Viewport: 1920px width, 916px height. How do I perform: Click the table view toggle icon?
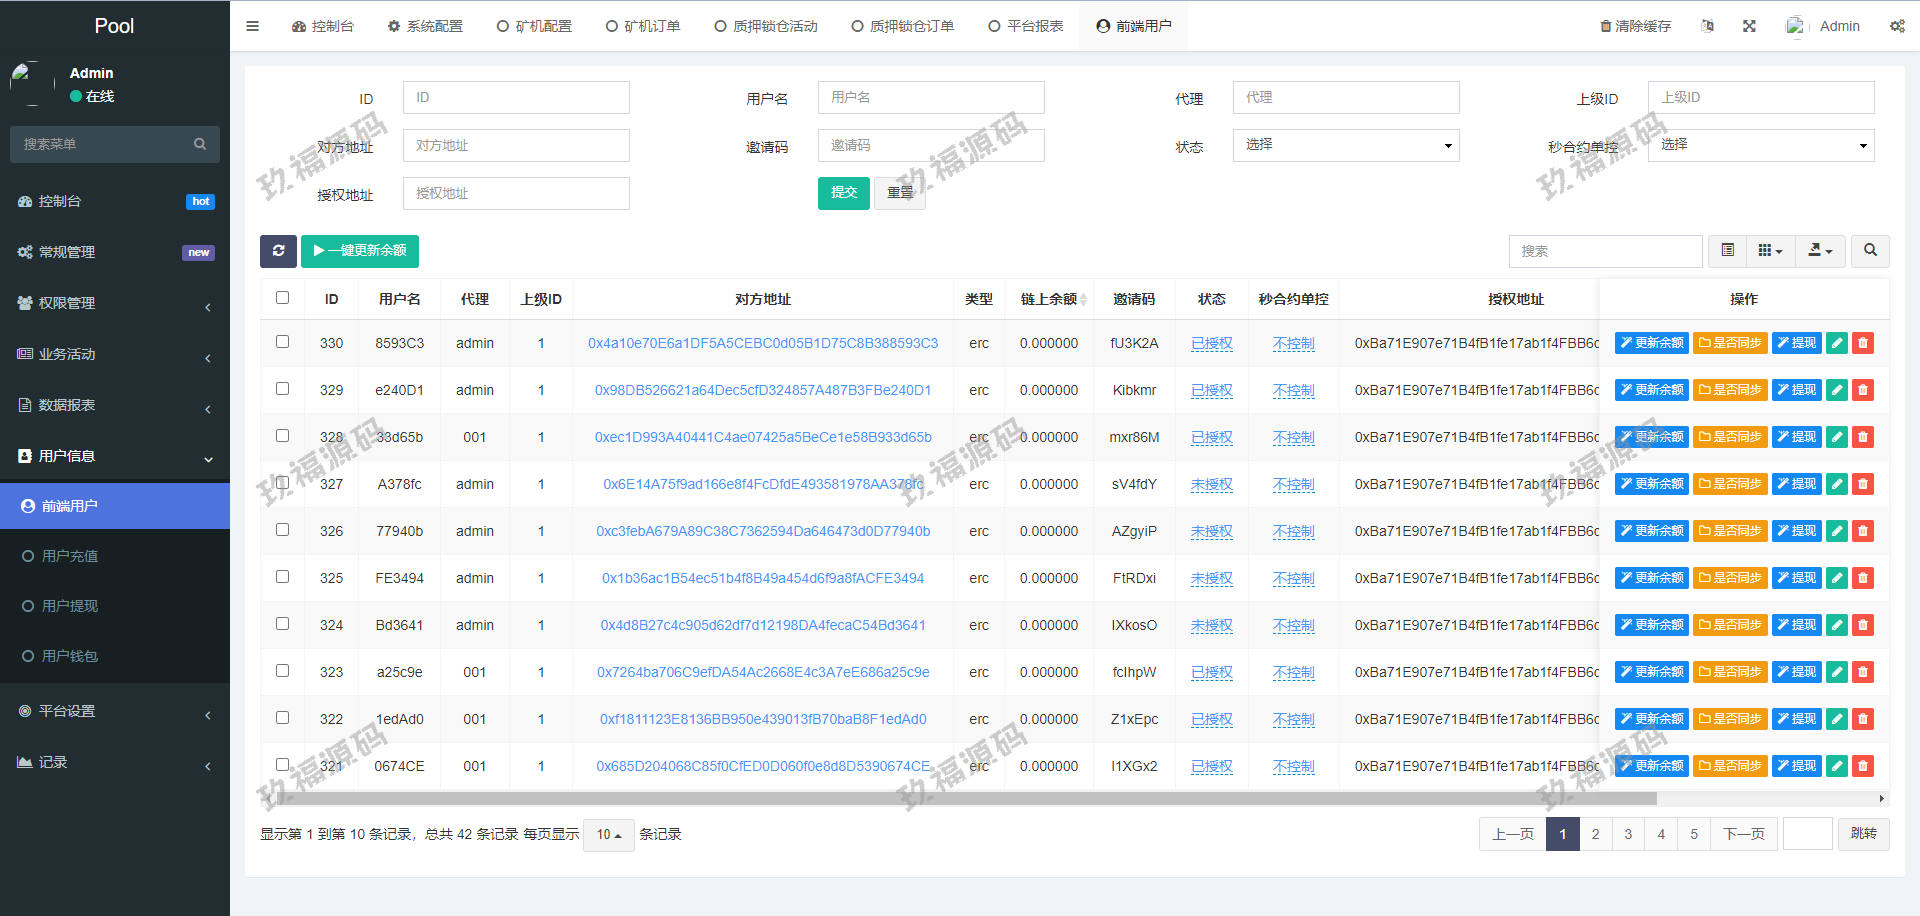coord(1727,251)
